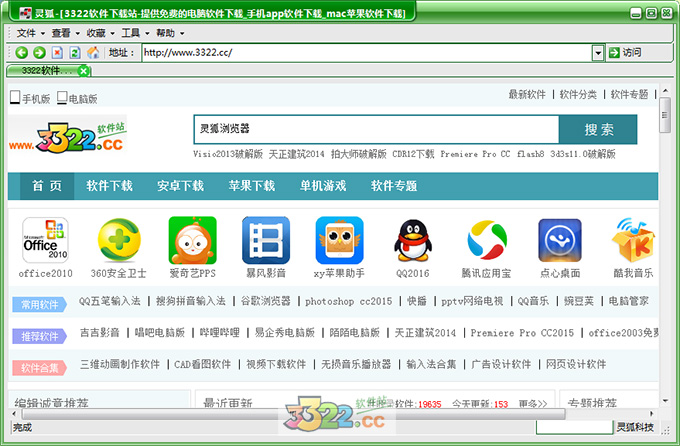Click the 拍大师破解版 hot search link
Image resolution: width=680 pixels, height=446 pixels.
358,154
